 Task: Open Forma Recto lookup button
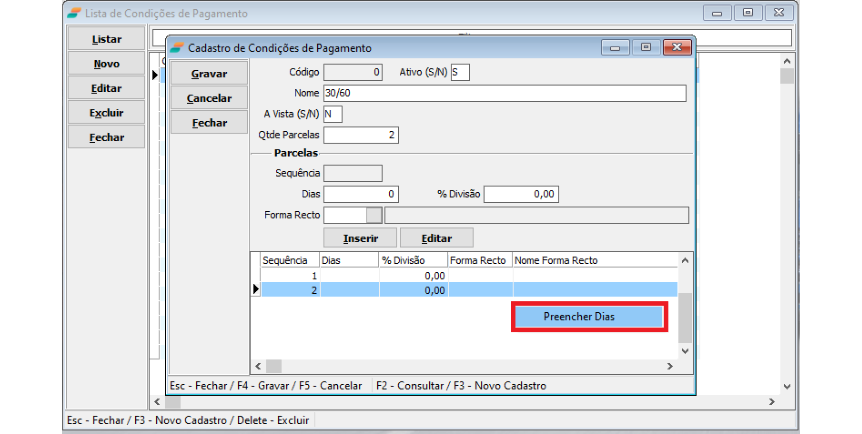click(x=374, y=215)
